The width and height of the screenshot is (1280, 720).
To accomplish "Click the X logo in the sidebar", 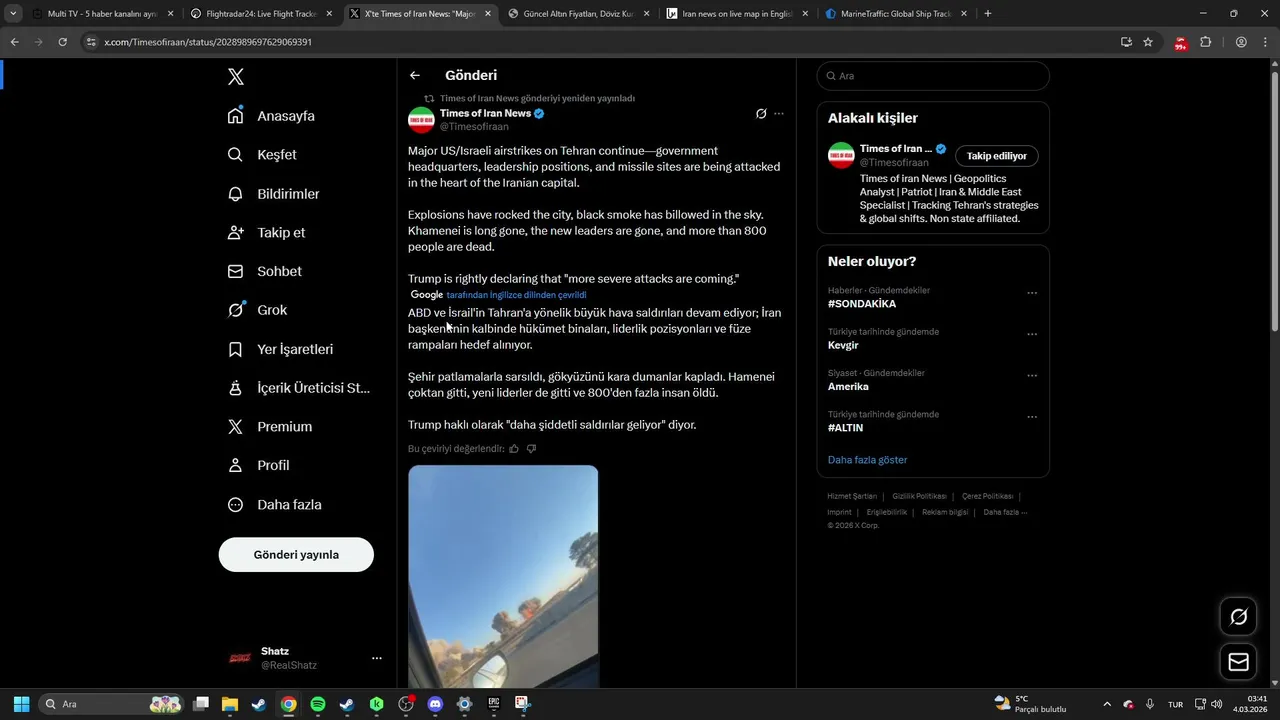I will pyautogui.click(x=236, y=77).
